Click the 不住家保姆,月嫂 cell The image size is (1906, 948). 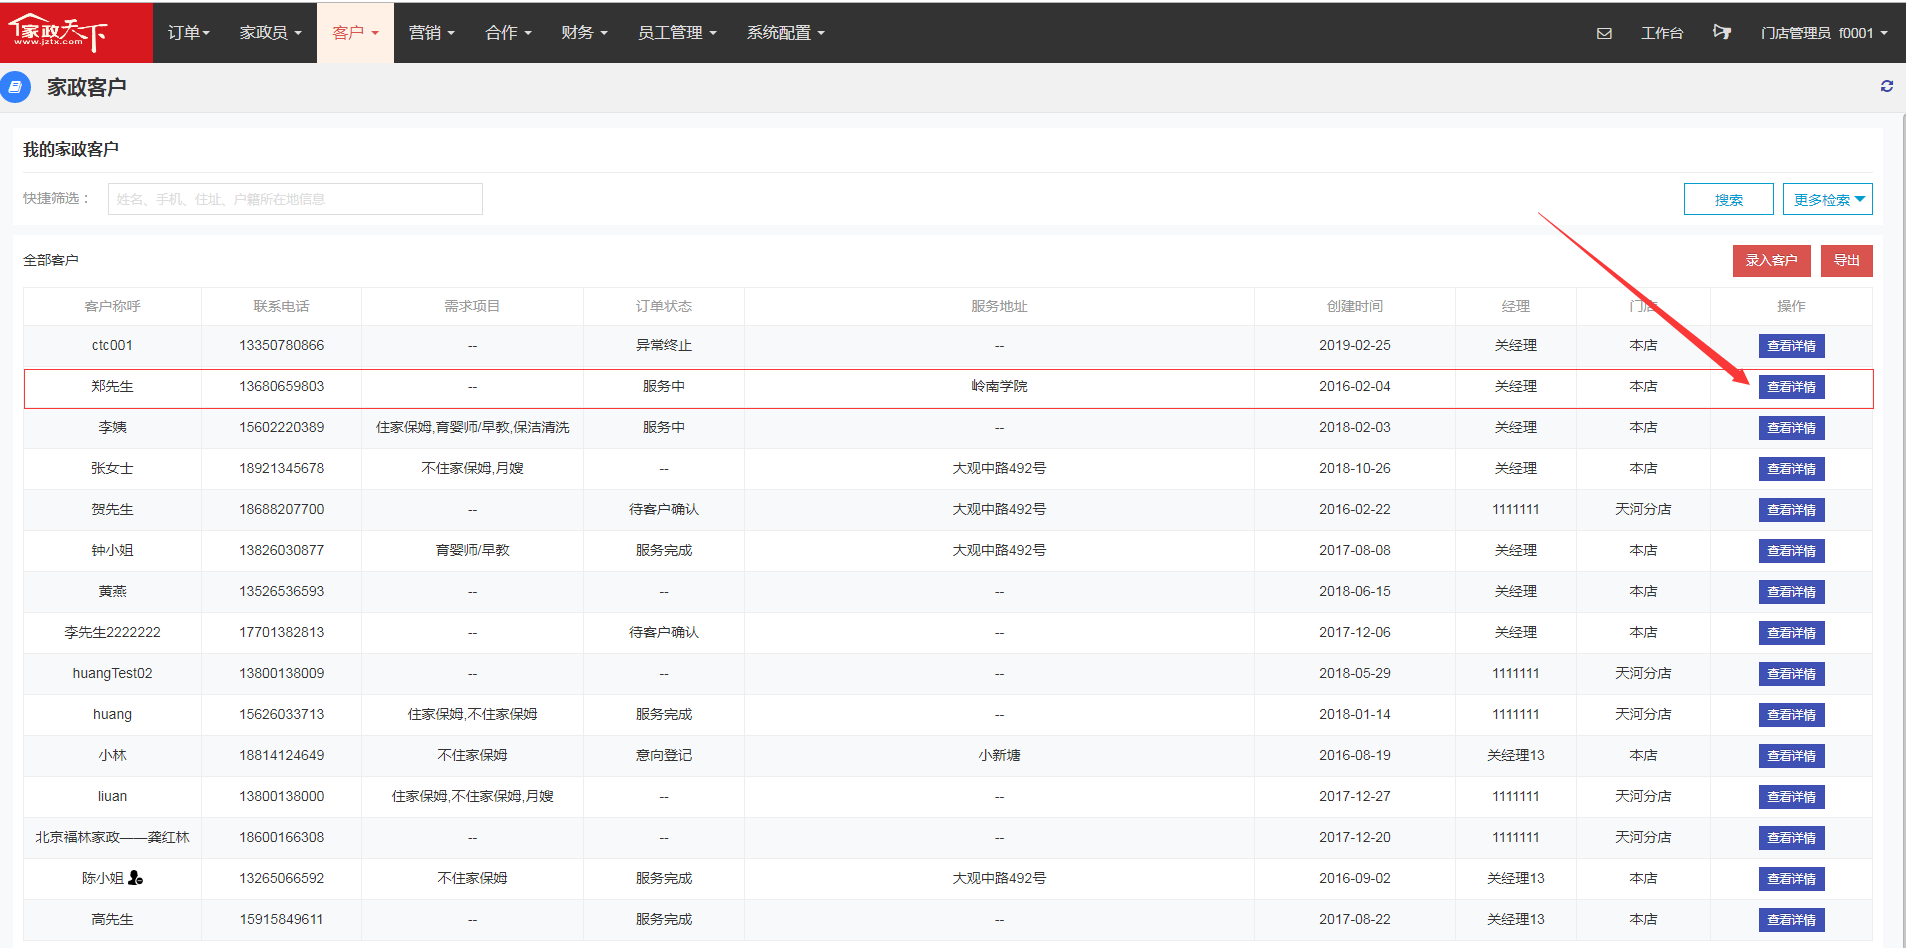[x=472, y=468]
